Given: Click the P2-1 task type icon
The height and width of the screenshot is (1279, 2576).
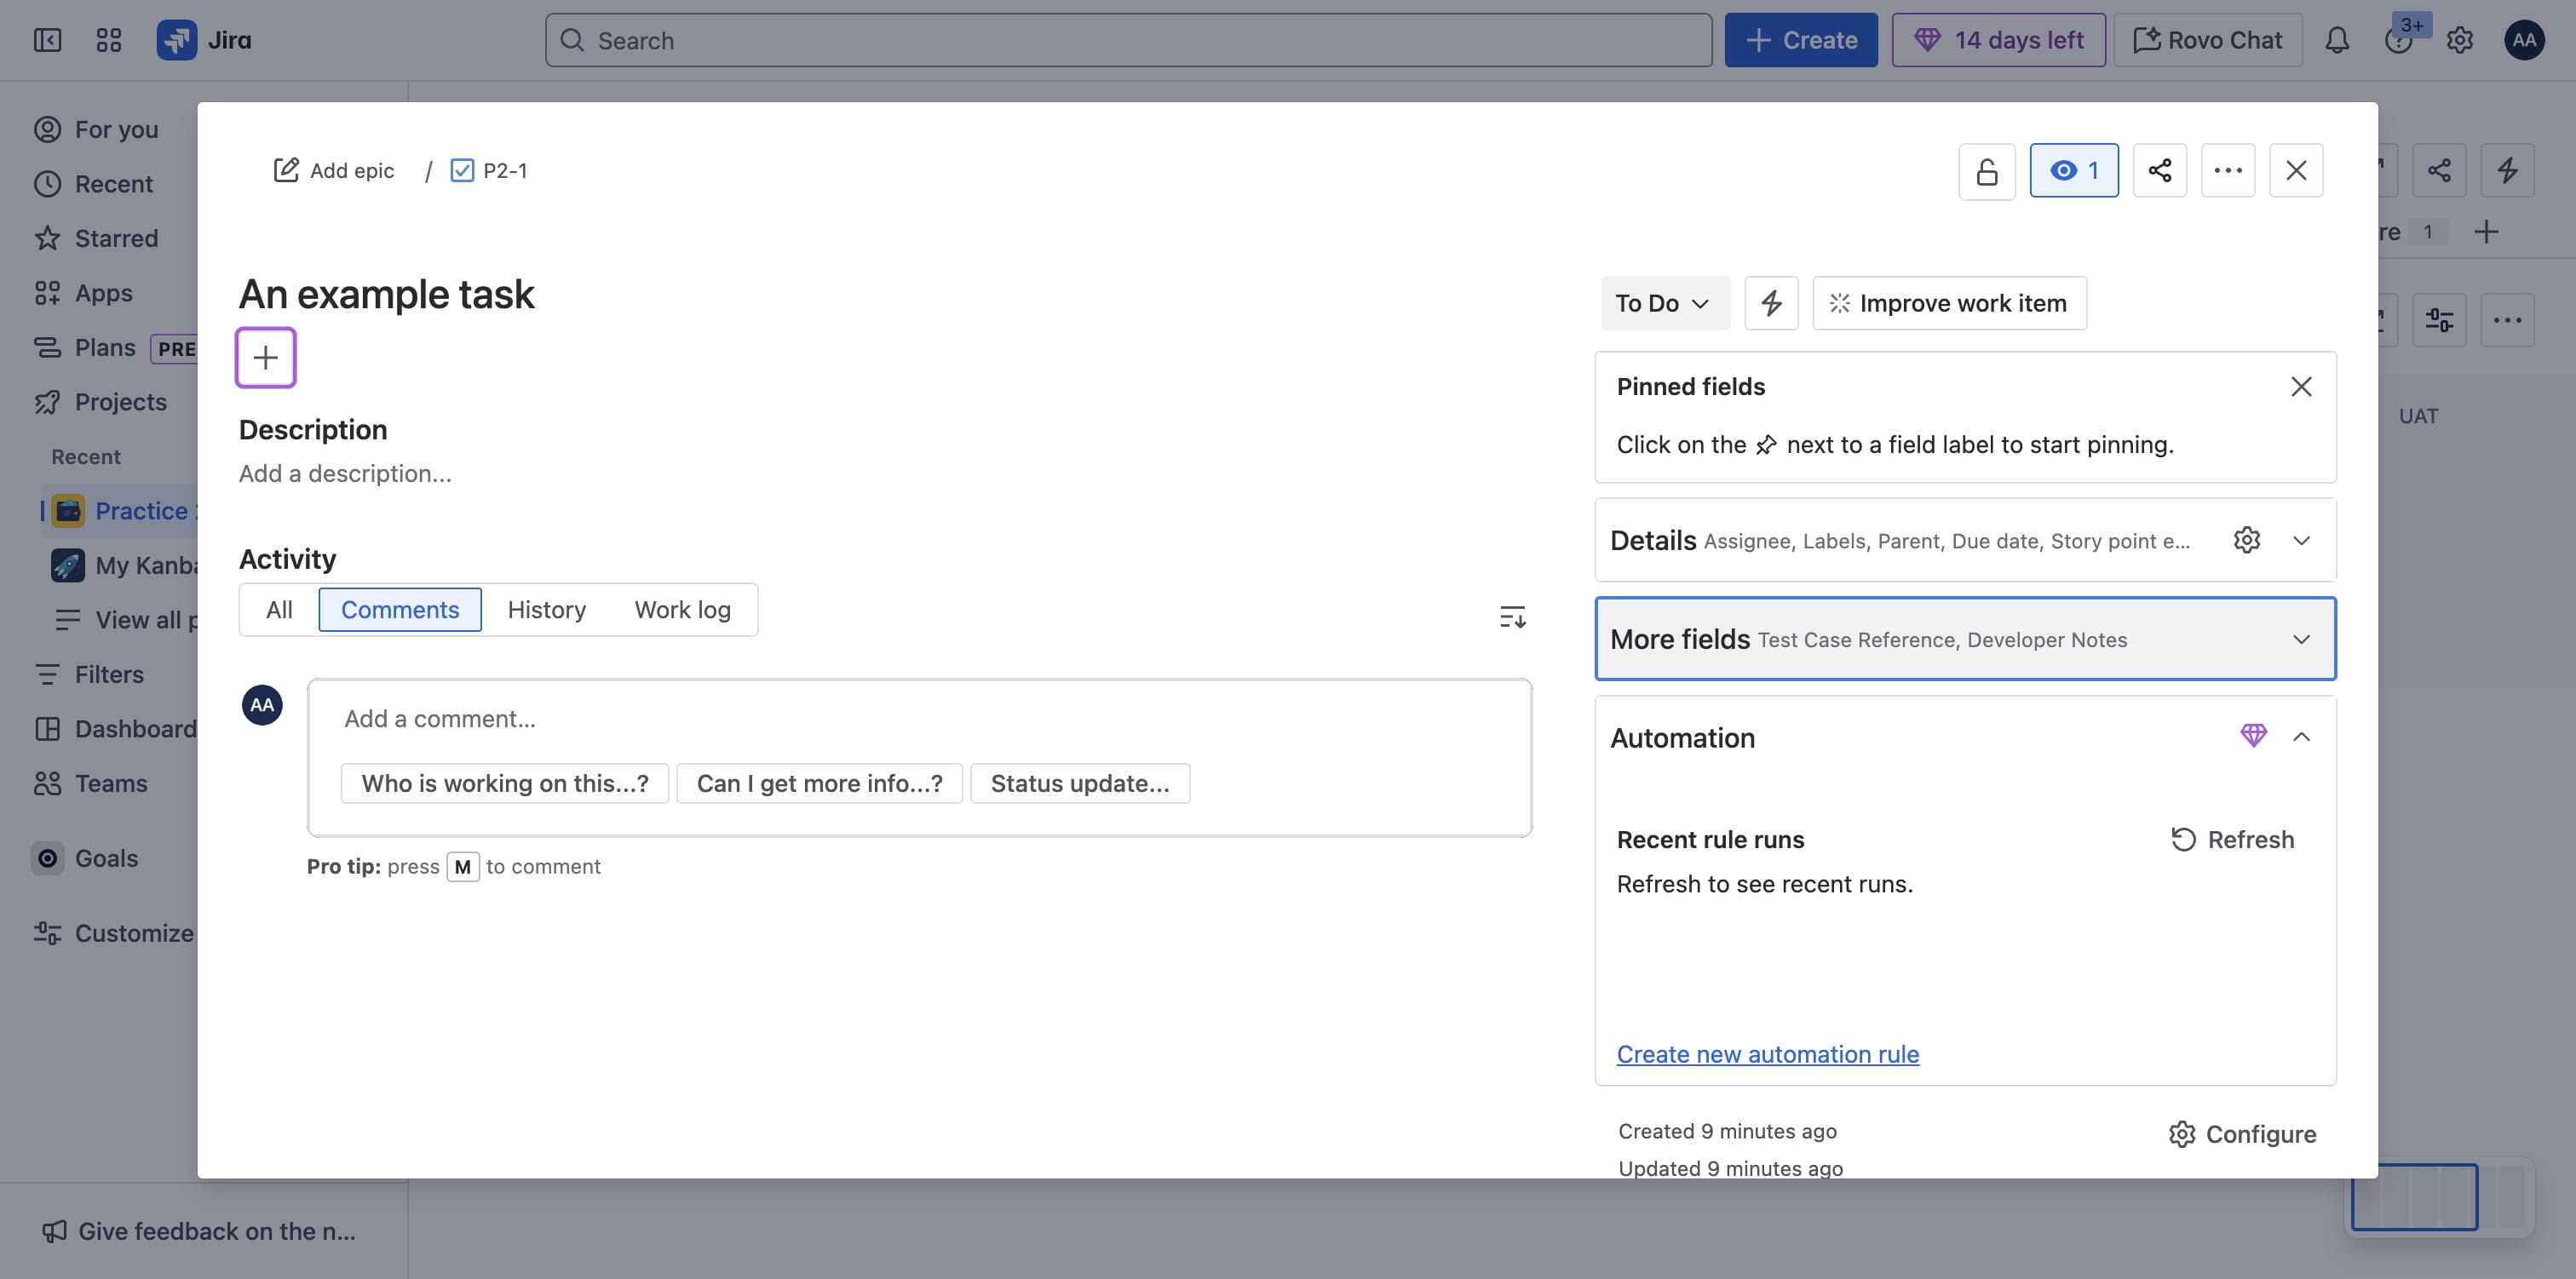Looking at the screenshot, I should tap(462, 170).
